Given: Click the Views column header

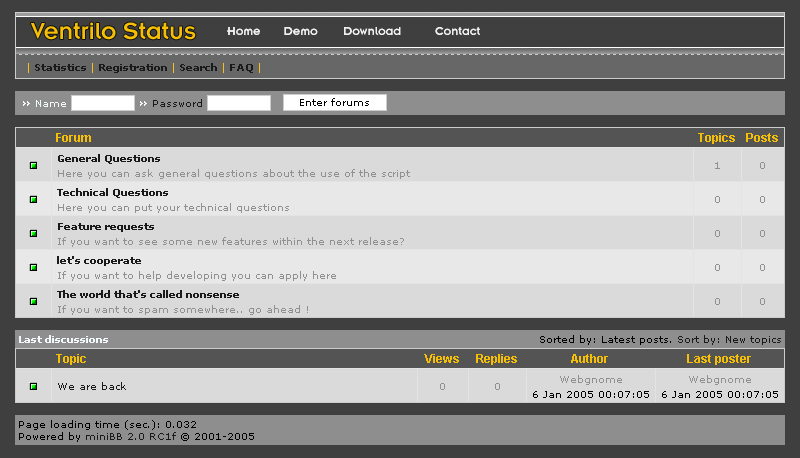Looking at the screenshot, I should (x=441, y=359).
